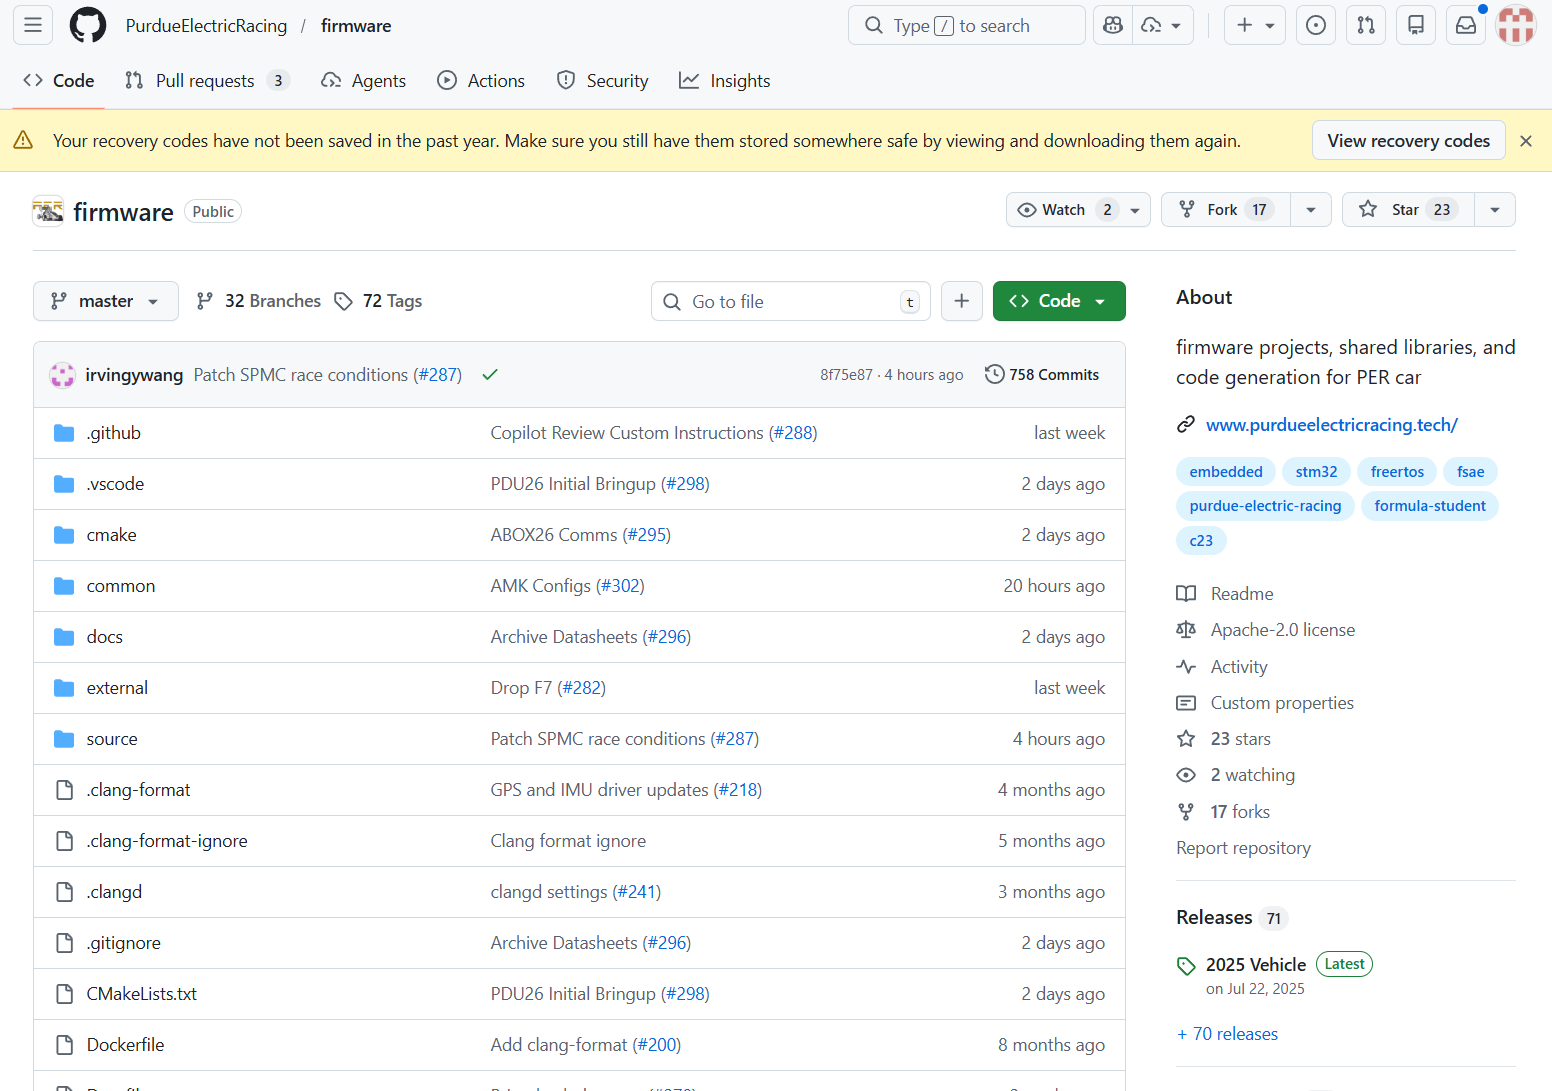
Task: Open the www.purdueelectricracing.tech link
Action: (x=1331, y=425)
